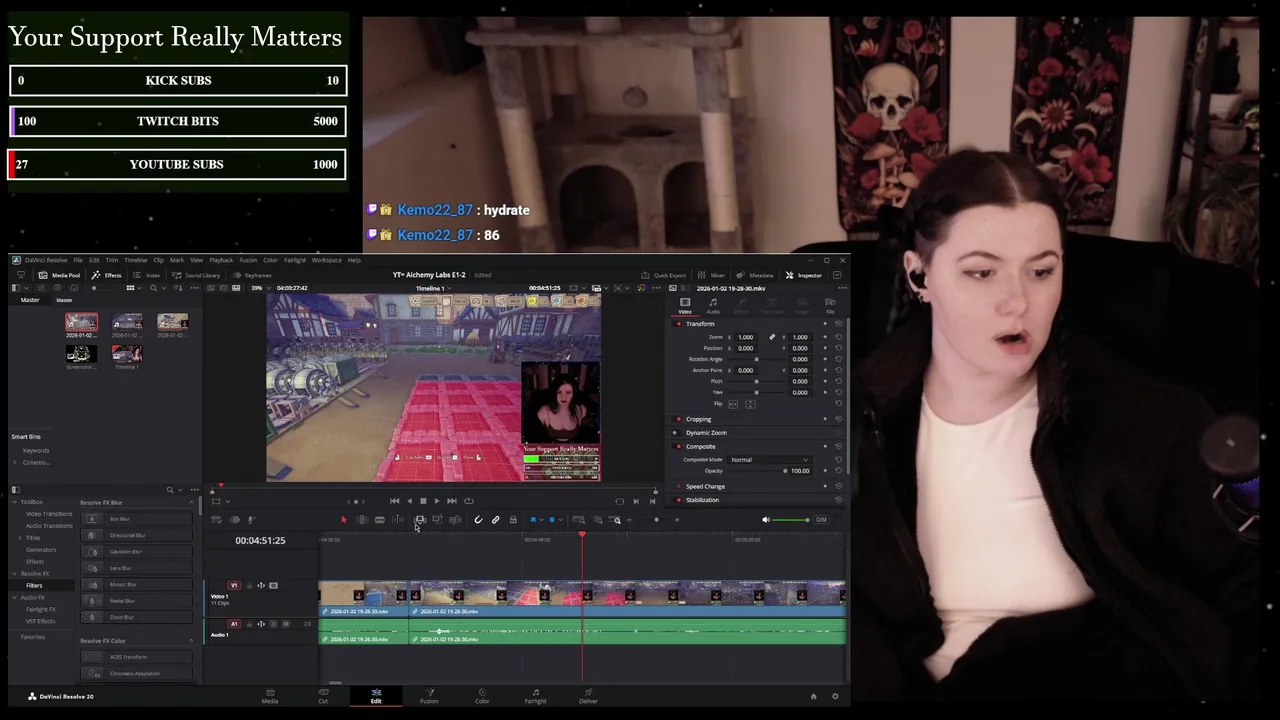Collapse the Resolve FX Blur effects group
Image resolution: width=1280 pixels, height=720 pixels.
(x=191, y=502)
